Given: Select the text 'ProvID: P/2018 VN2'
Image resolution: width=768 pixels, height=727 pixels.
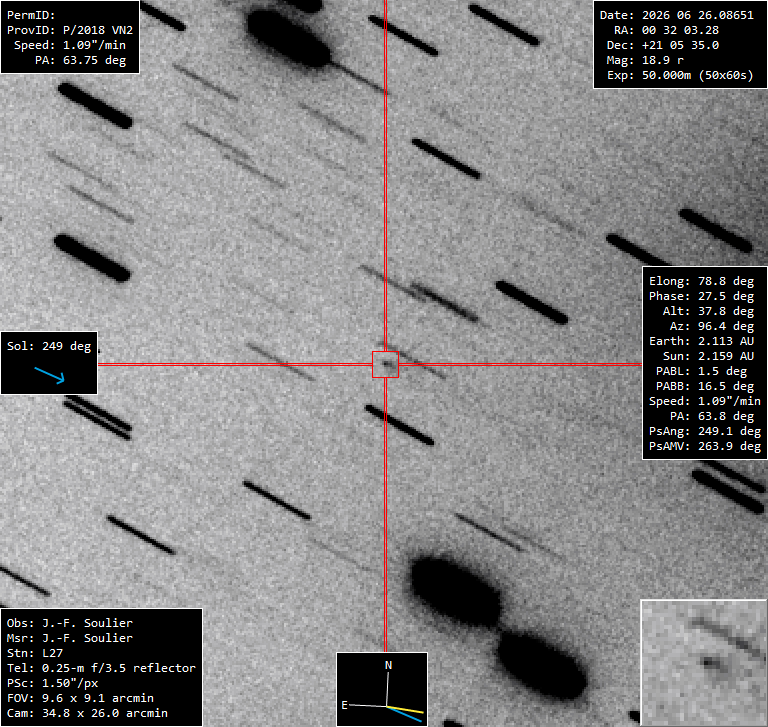Looking at the screenshot, I should 70,30.
